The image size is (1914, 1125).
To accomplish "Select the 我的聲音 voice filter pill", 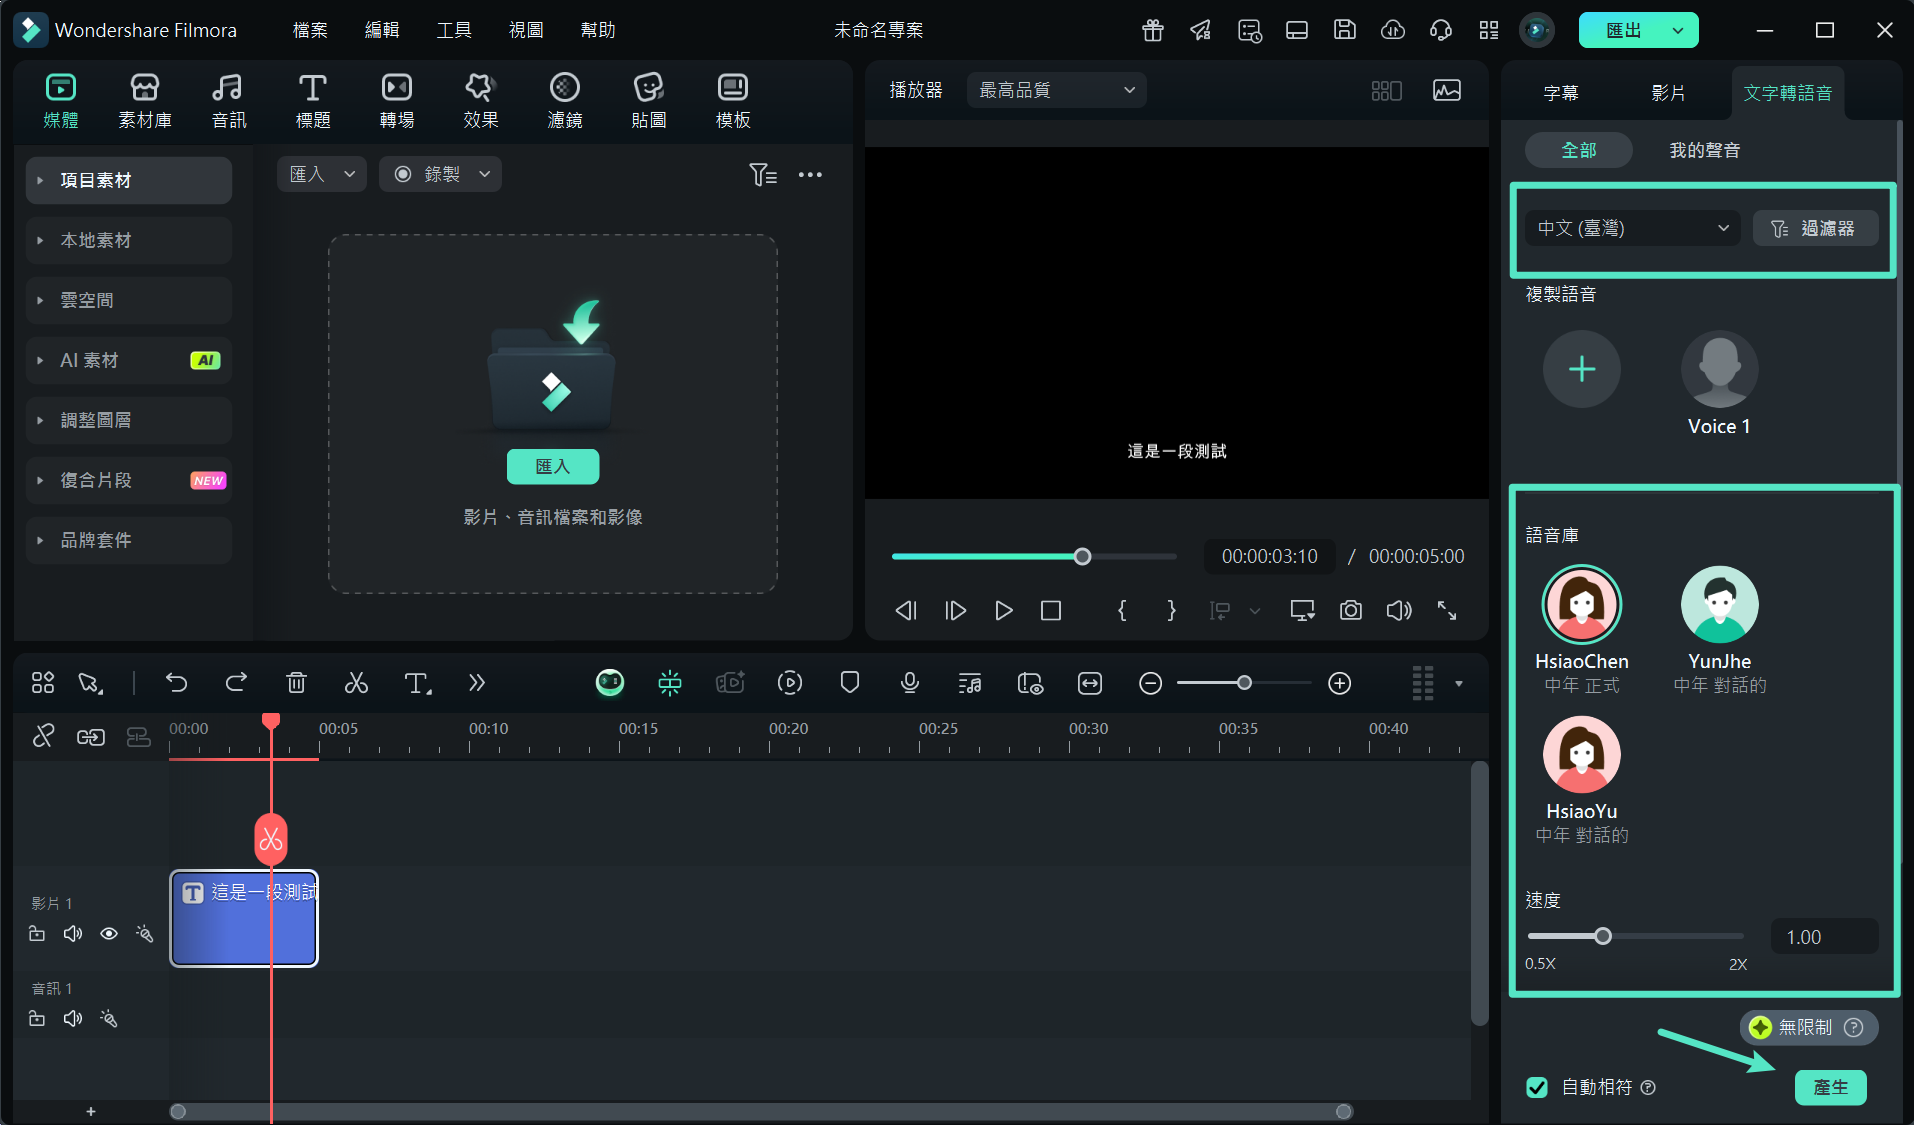I will pos(1705,150).
